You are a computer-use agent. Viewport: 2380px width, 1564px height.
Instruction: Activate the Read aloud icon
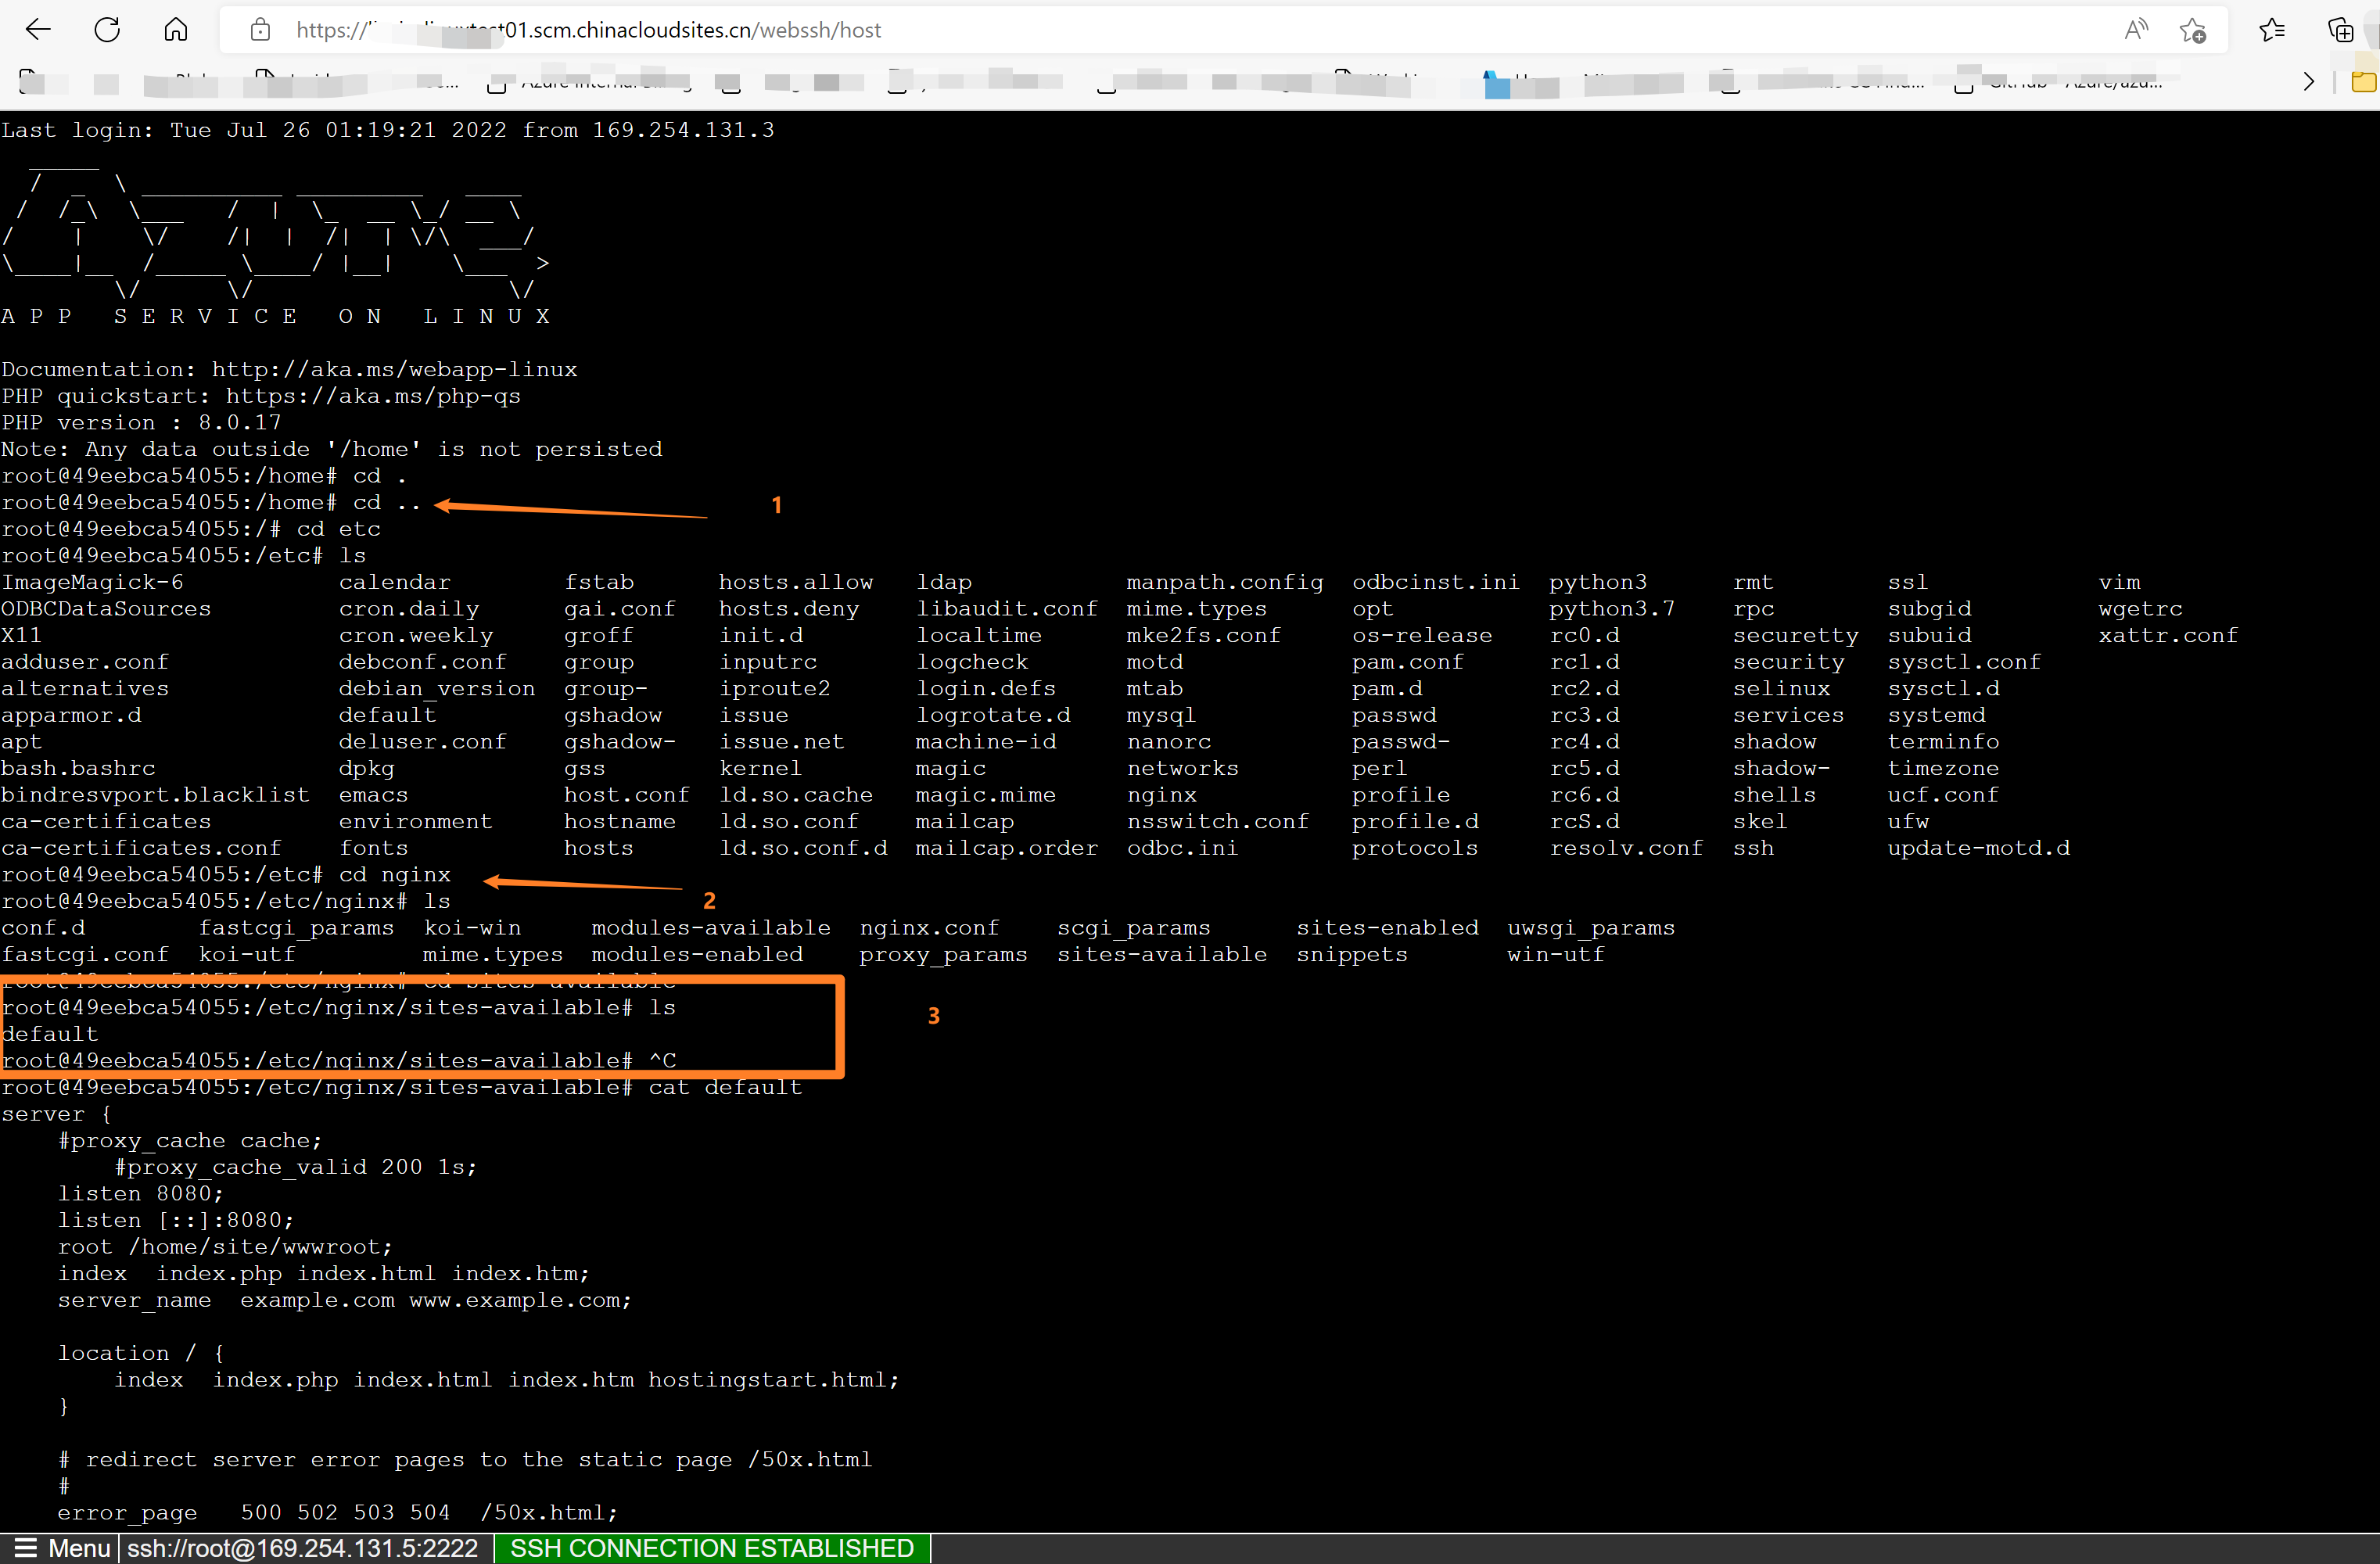pos(2135,30)
